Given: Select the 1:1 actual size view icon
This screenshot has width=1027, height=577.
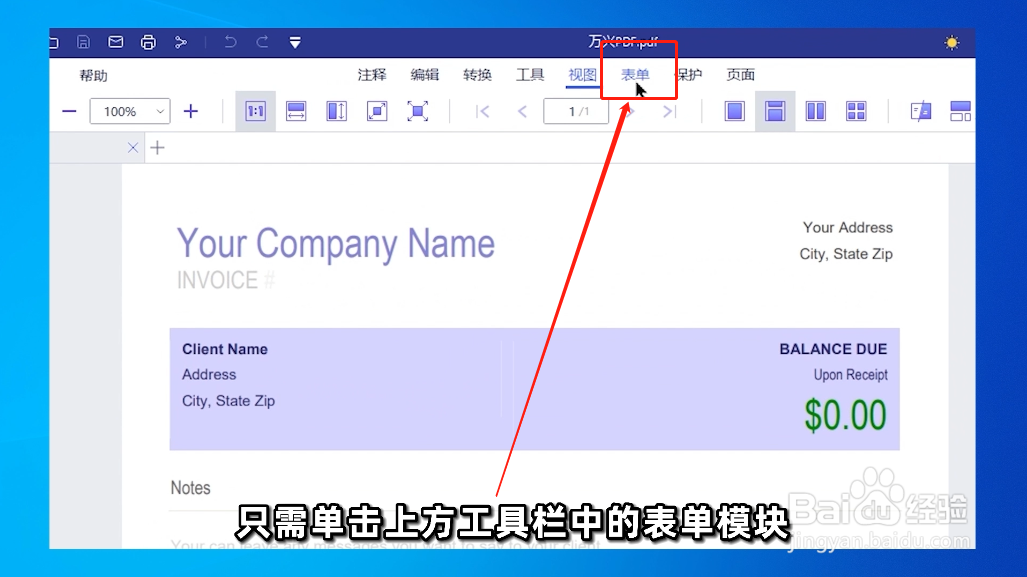Looking at the screenshot, I should (x=255, y=111).
